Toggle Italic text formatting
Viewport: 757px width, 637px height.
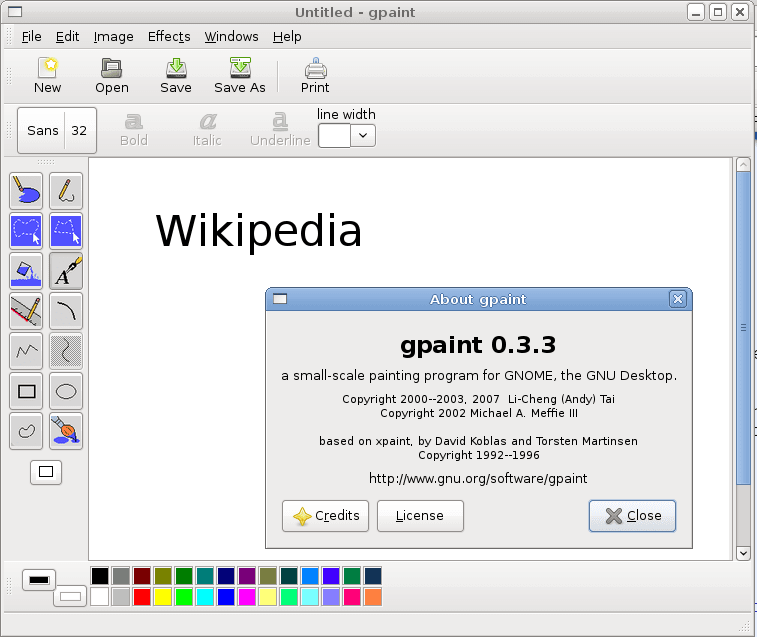[x=207, y=129]
